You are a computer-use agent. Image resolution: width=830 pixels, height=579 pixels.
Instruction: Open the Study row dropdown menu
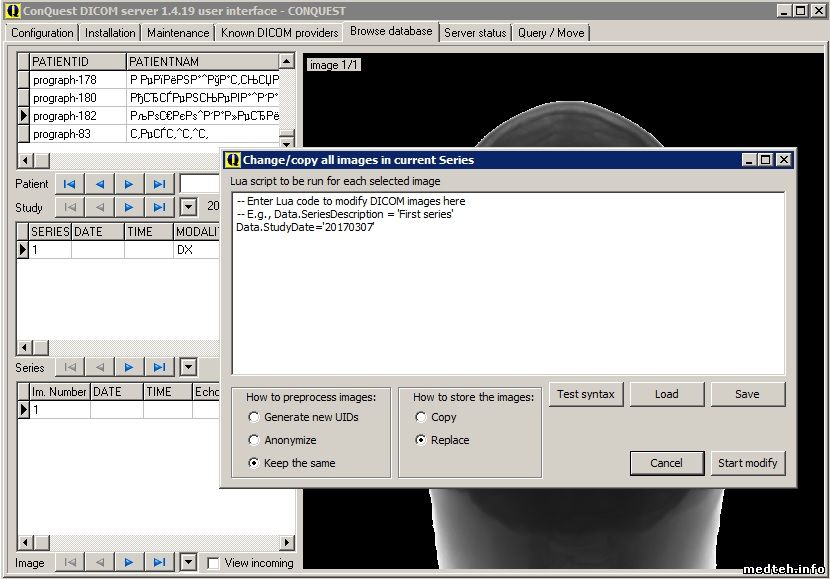(x=188, y=207)
